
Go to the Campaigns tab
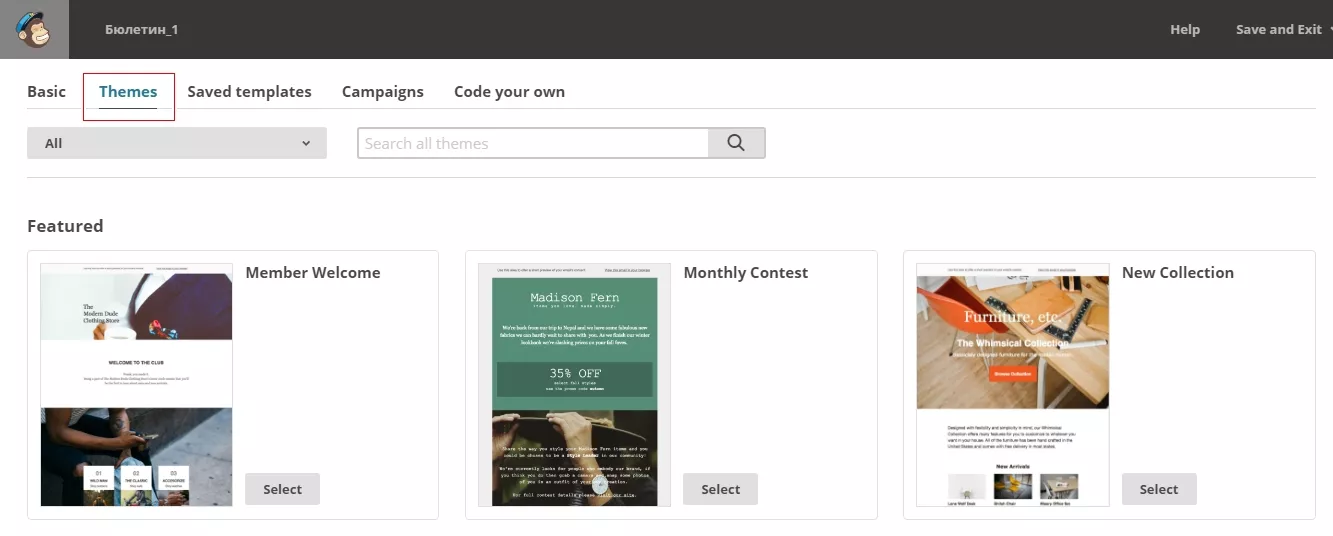coord(383,91)
